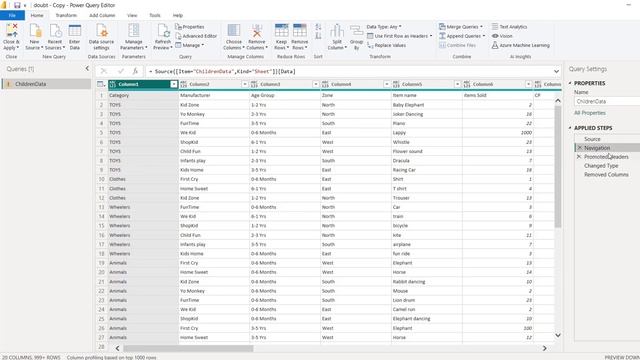Screen dimensions: 640x360
Task: Open Data source settings
Action: 101,31
